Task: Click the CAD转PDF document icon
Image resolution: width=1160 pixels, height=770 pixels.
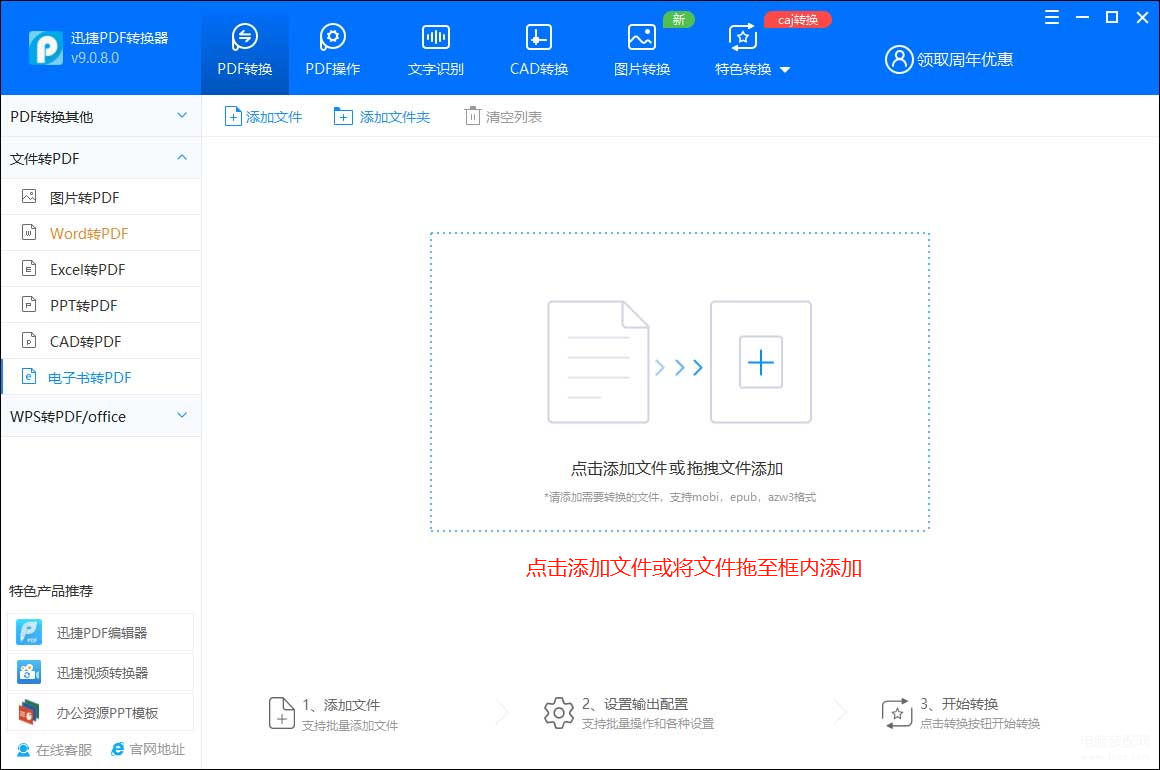Action: pos(29,340)
